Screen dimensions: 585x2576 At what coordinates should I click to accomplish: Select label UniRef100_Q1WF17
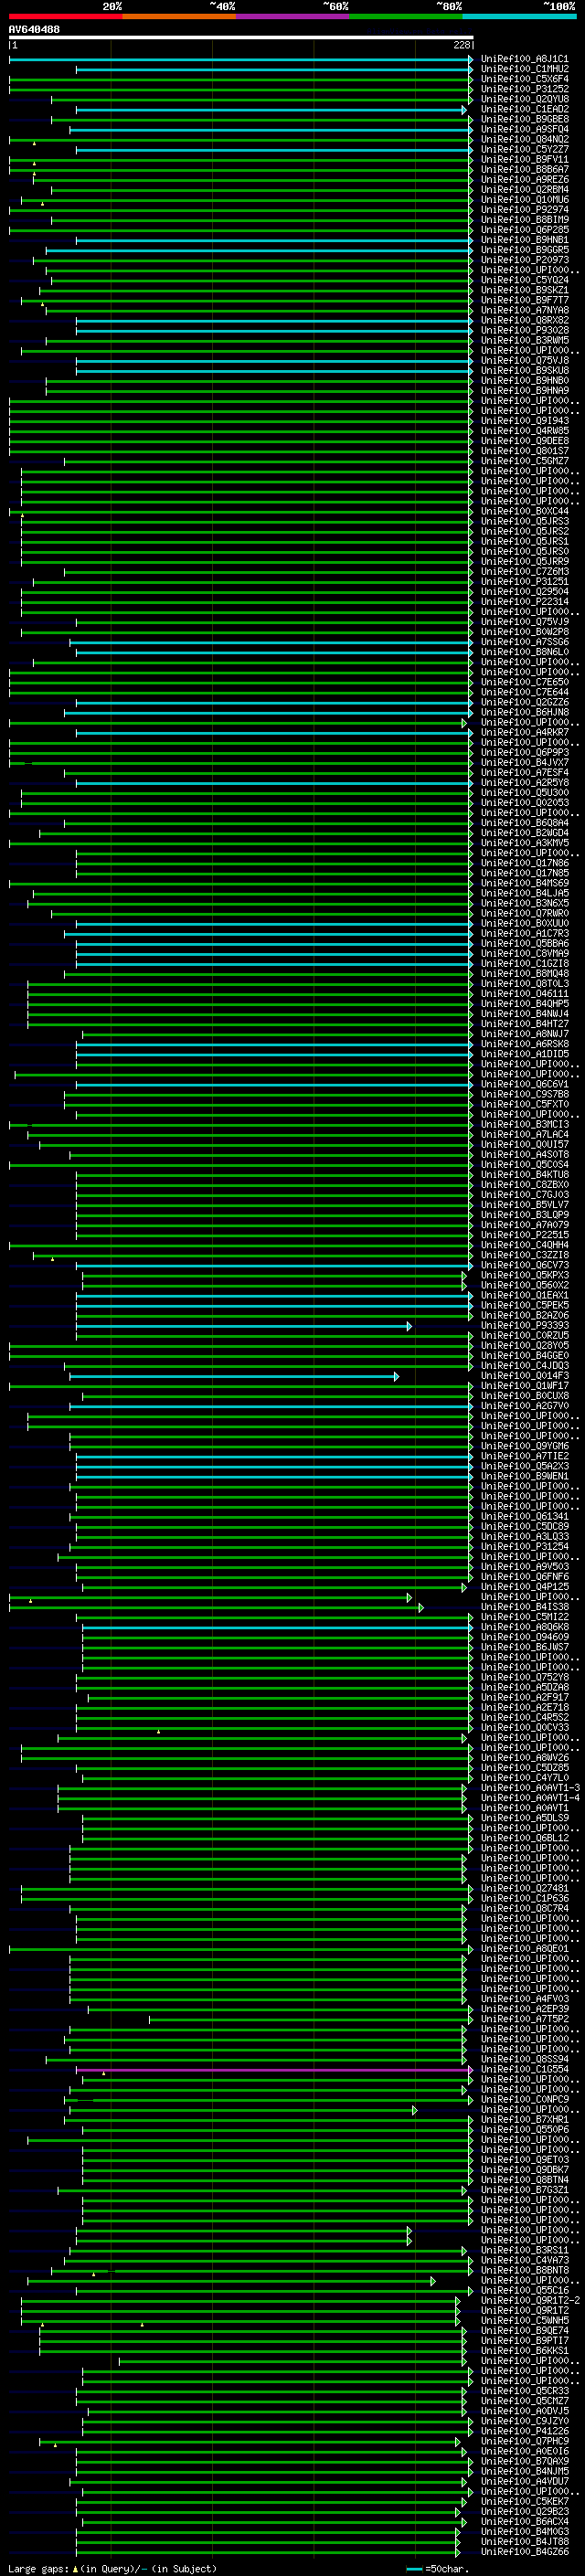(524, 1385)
